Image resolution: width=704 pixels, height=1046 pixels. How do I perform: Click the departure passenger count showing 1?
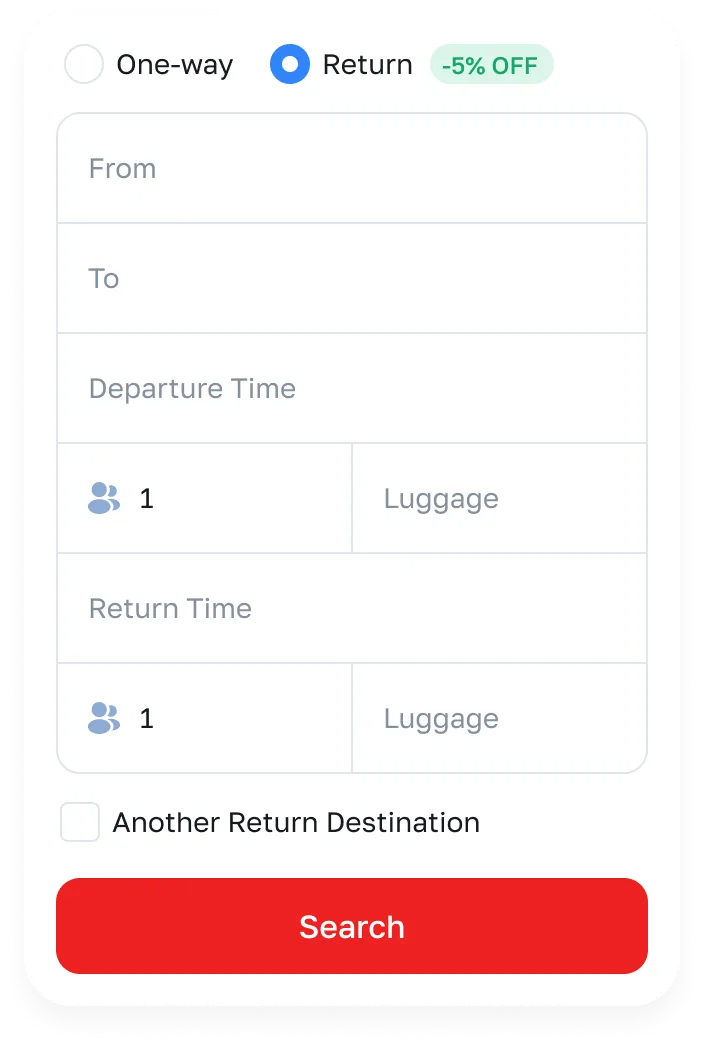[x=146, y=498]
